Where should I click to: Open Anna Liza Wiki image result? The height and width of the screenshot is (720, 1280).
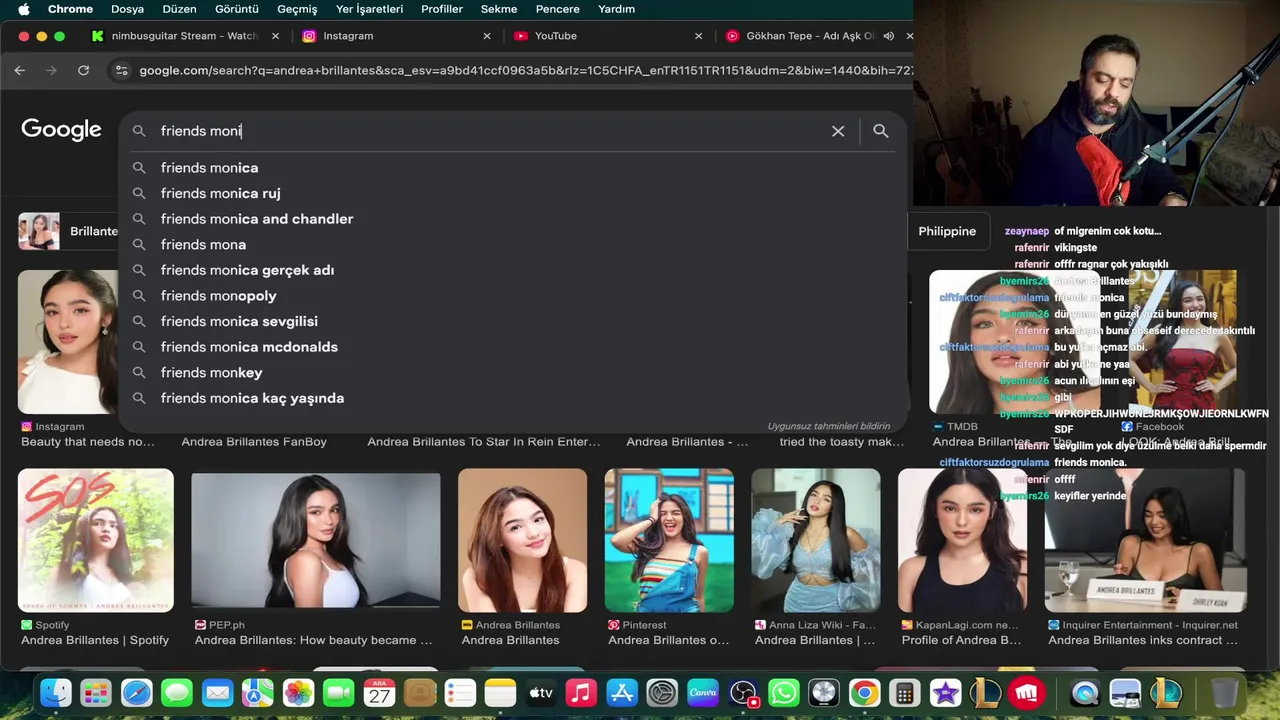pos(816,540)
